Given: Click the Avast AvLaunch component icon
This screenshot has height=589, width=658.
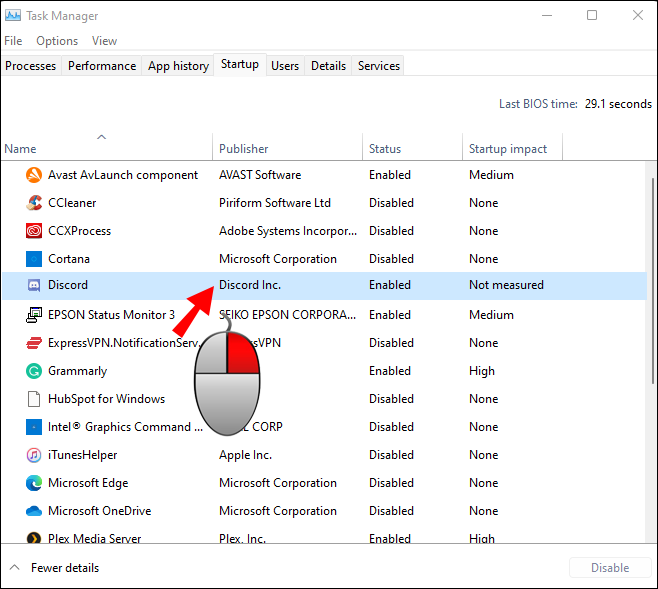Looking at the screenshot, I should (31, 175).
